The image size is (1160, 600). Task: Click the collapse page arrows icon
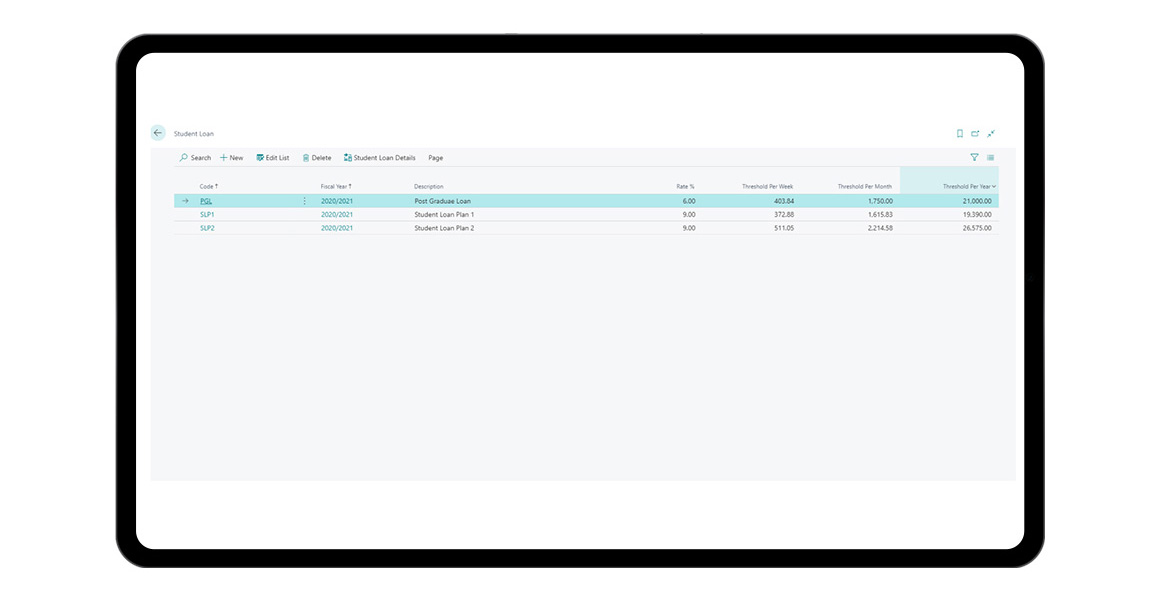click(991, 133)
